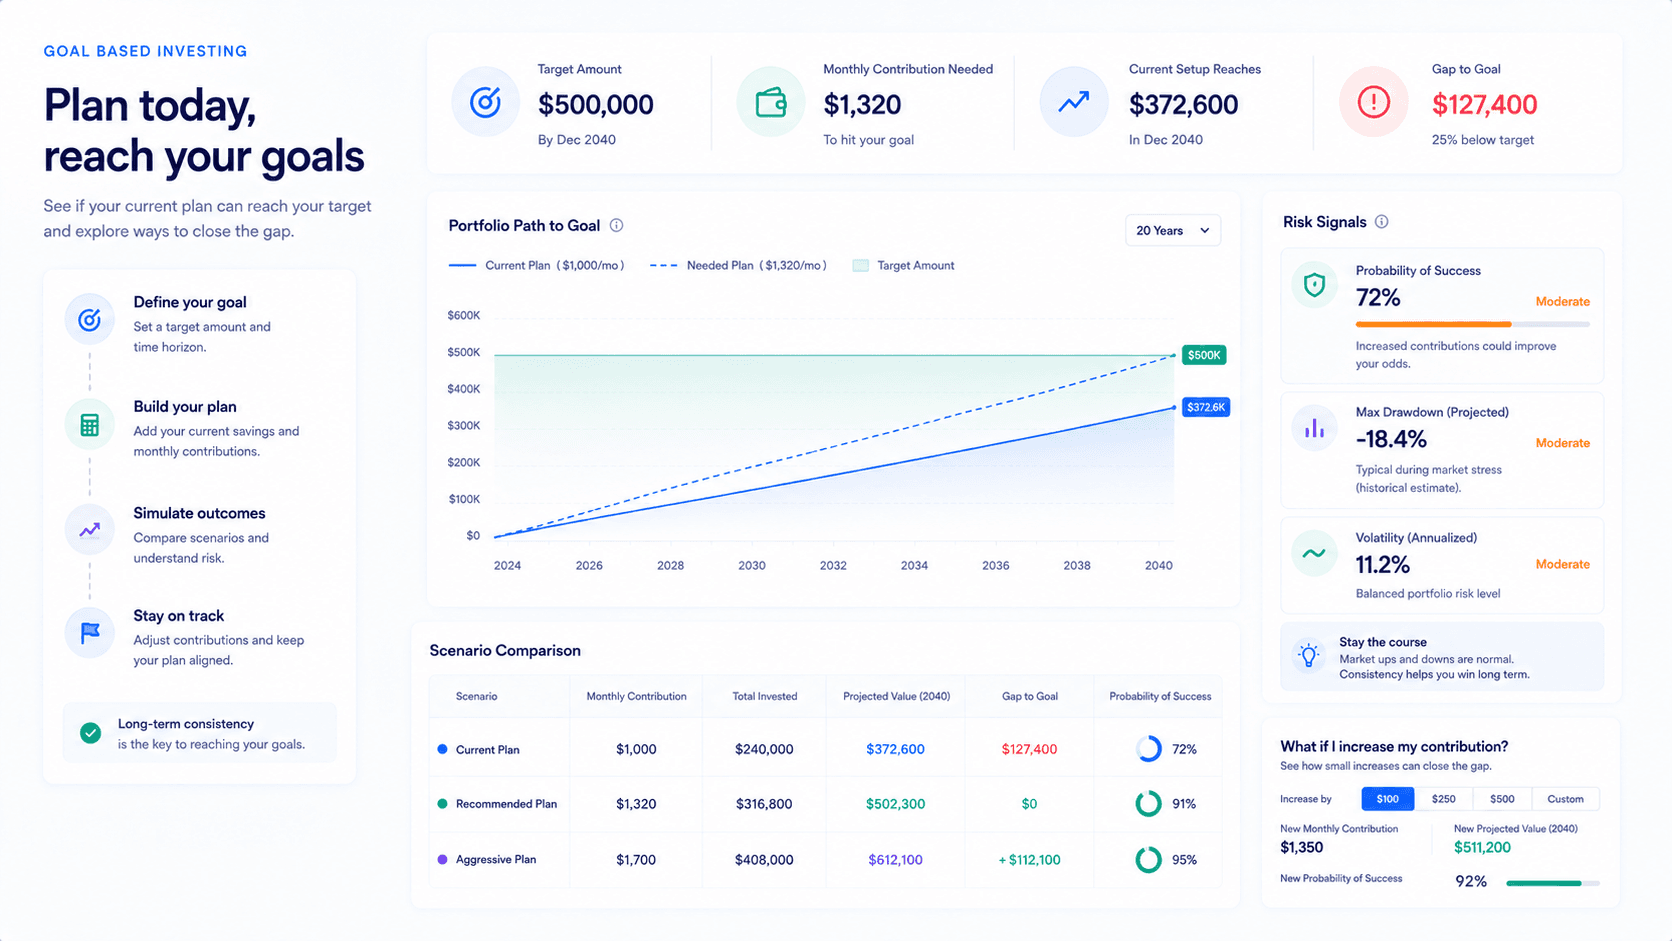Click the Current Setup Reaches trend arrow icon
Image resolution: width=1672 pixels, height=941 pixels.
click(1074, 102)
